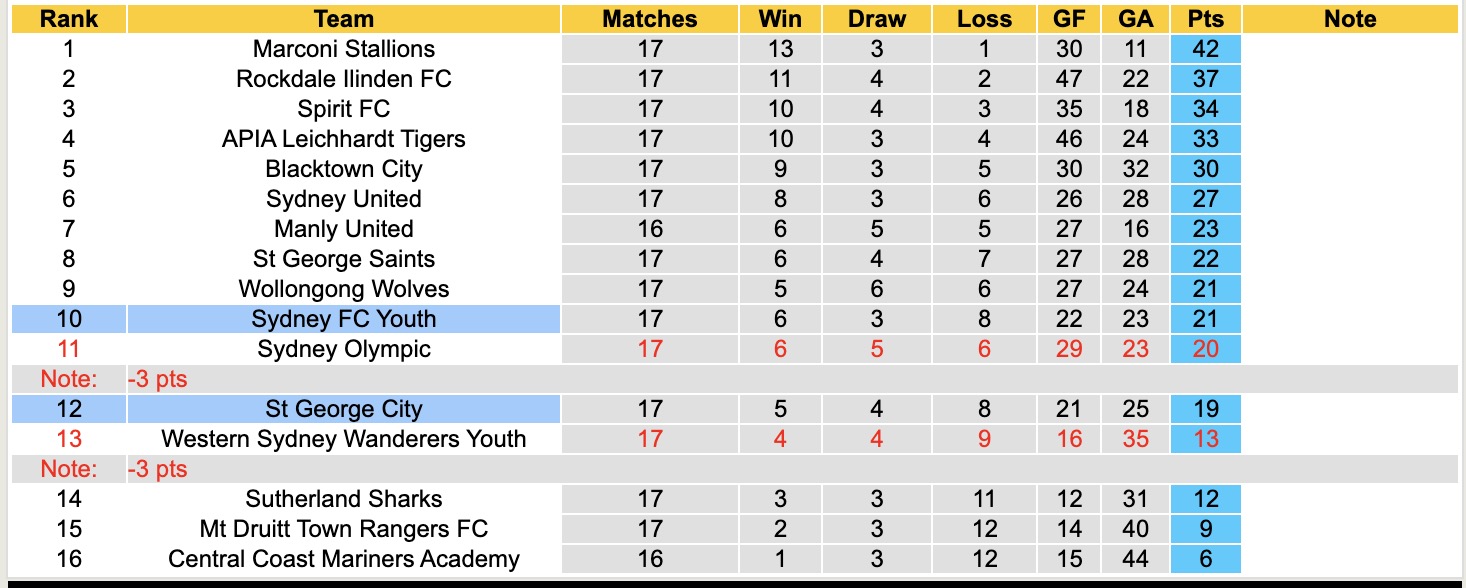
Task: Click the Rank column header
Action: coord(68,19)
